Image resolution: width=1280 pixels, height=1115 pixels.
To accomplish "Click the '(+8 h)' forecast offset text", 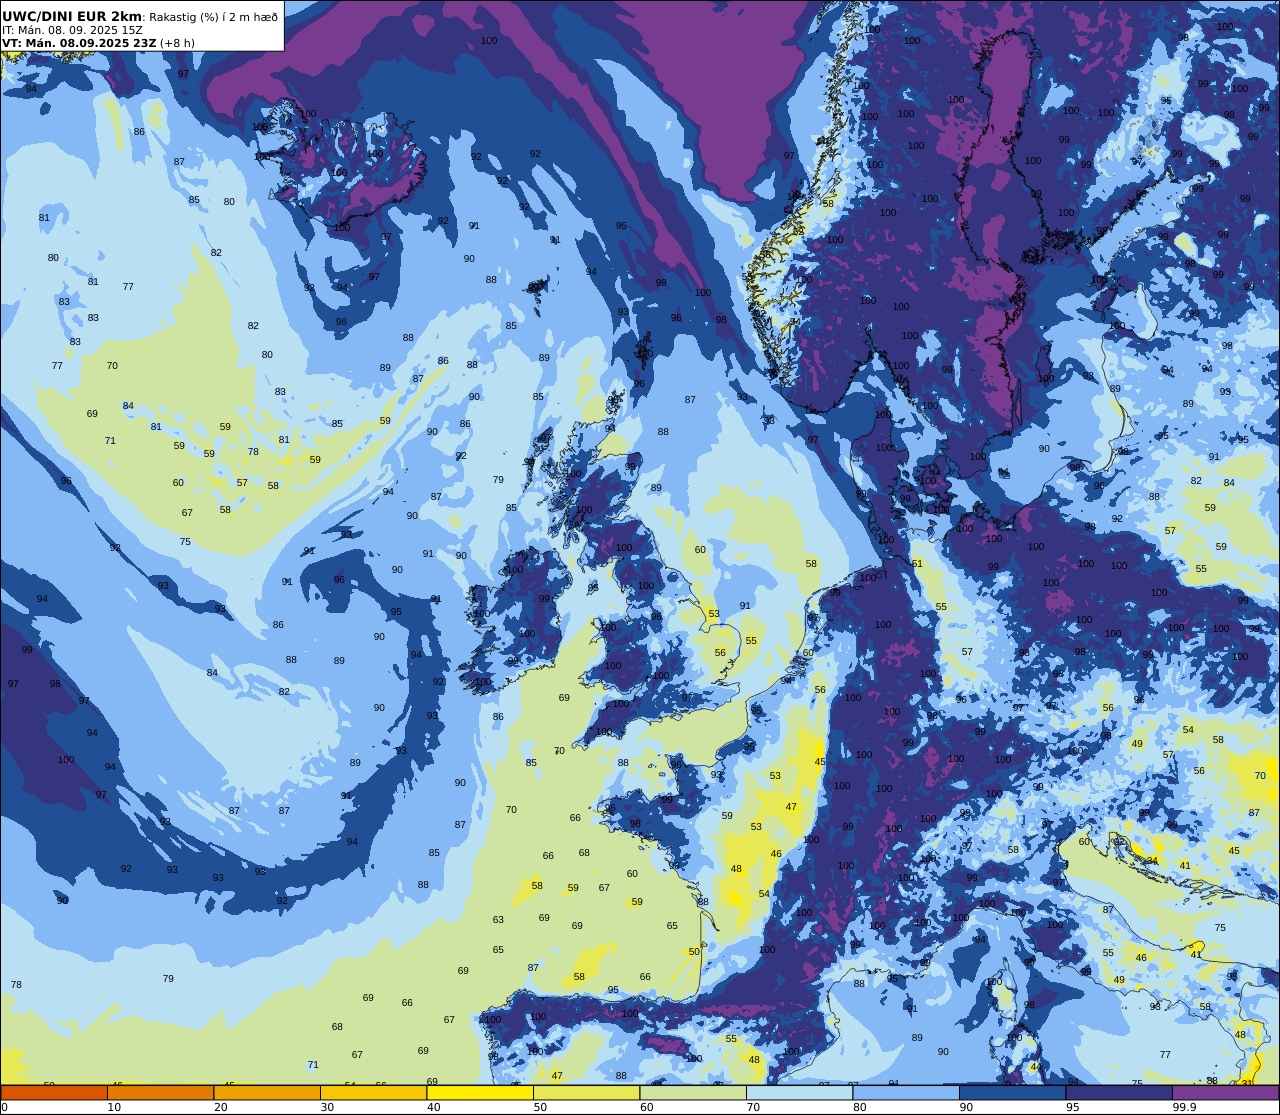I will 178,43.
